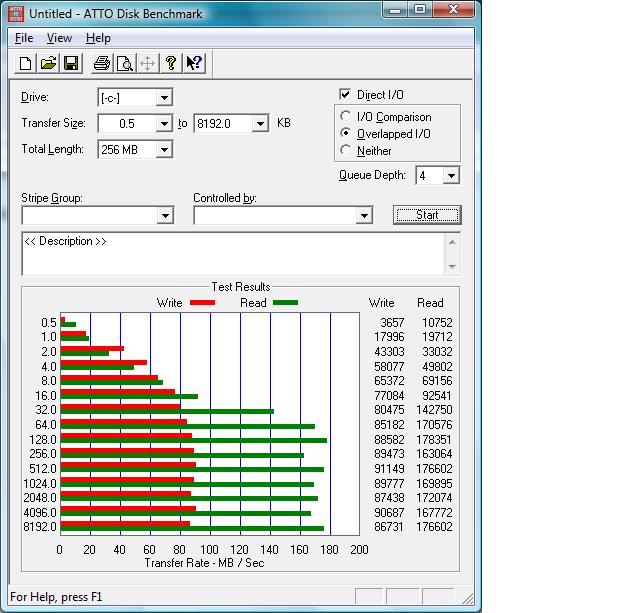
Task: Open the File menu
Action: 24,38
